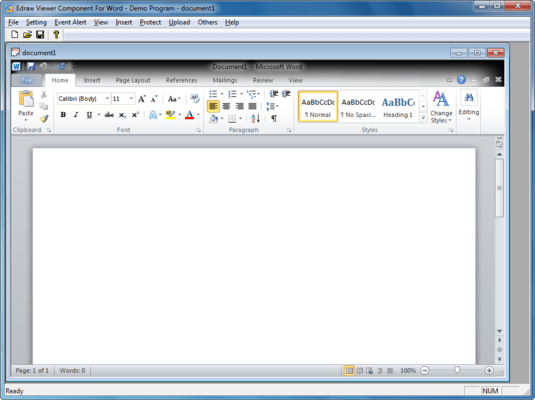Click the Save icon in Word quick access bar
This screenshot has width=535, height=400.
31,67
